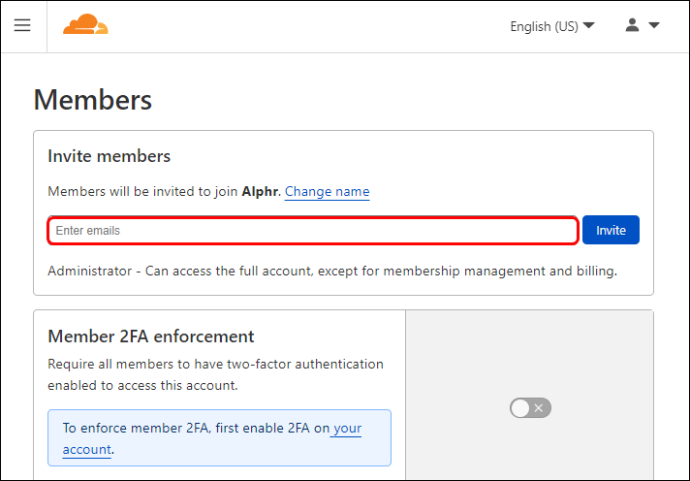Click the Invite members section title
This screenshot has height=481, width=690.
pos(109,156)
